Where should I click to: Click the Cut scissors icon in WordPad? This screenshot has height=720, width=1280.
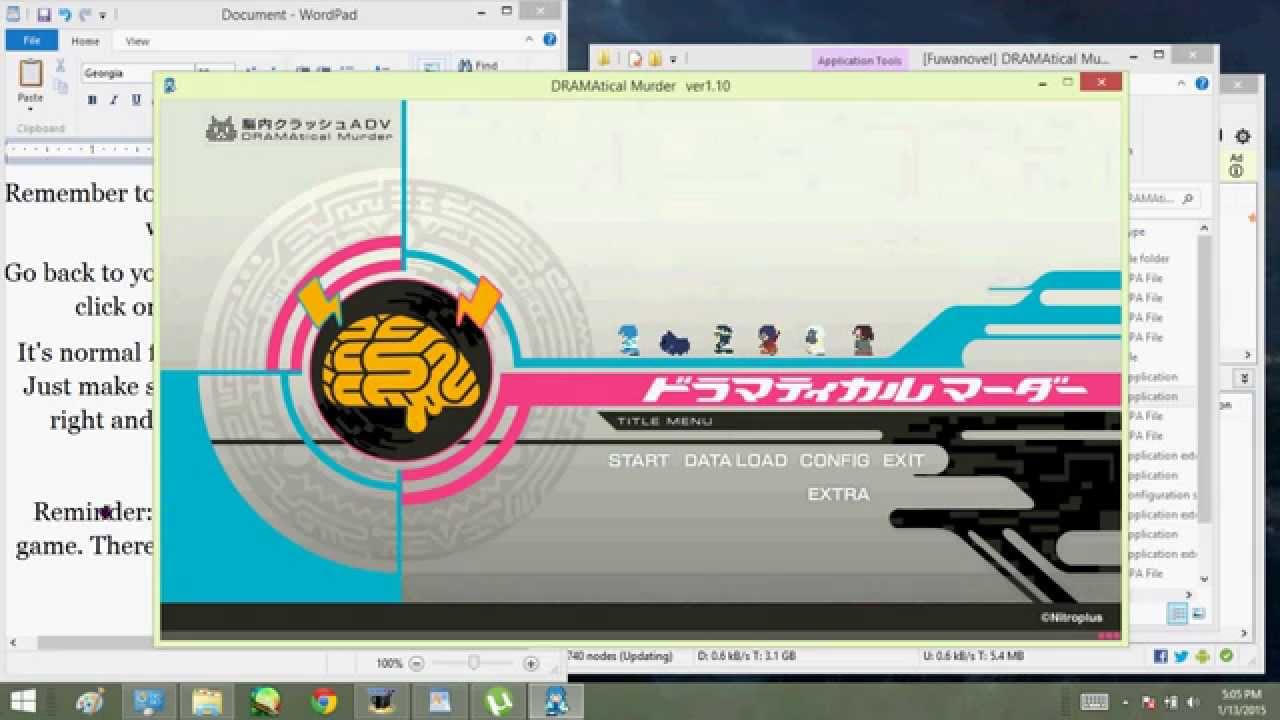tap(60, 66)
